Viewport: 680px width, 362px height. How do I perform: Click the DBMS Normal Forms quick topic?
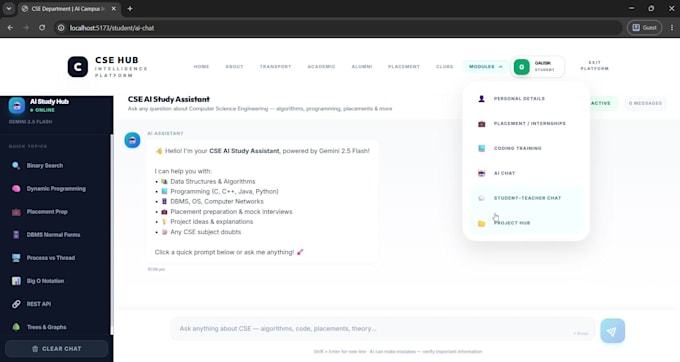tap(56, 235)
